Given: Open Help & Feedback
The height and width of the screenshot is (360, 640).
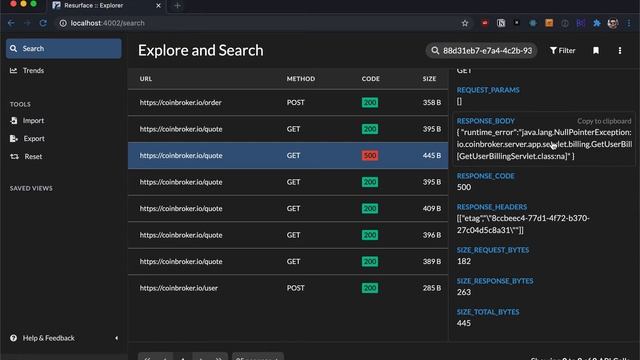Looking at the screenshot, I should (x=42, y=338).
